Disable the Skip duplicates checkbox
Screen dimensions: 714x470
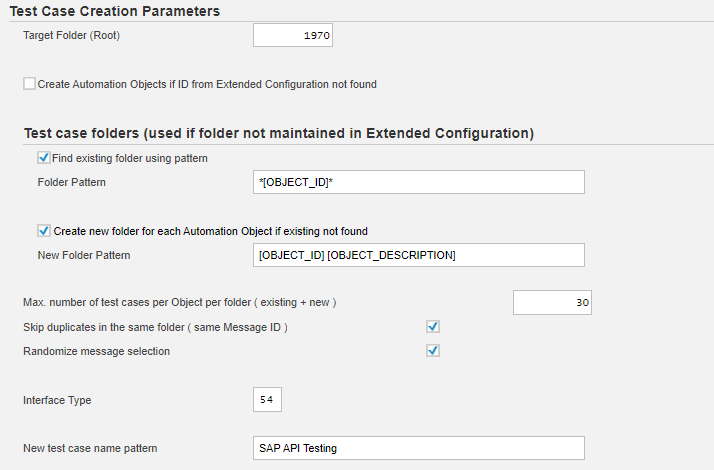pos(433,327)
